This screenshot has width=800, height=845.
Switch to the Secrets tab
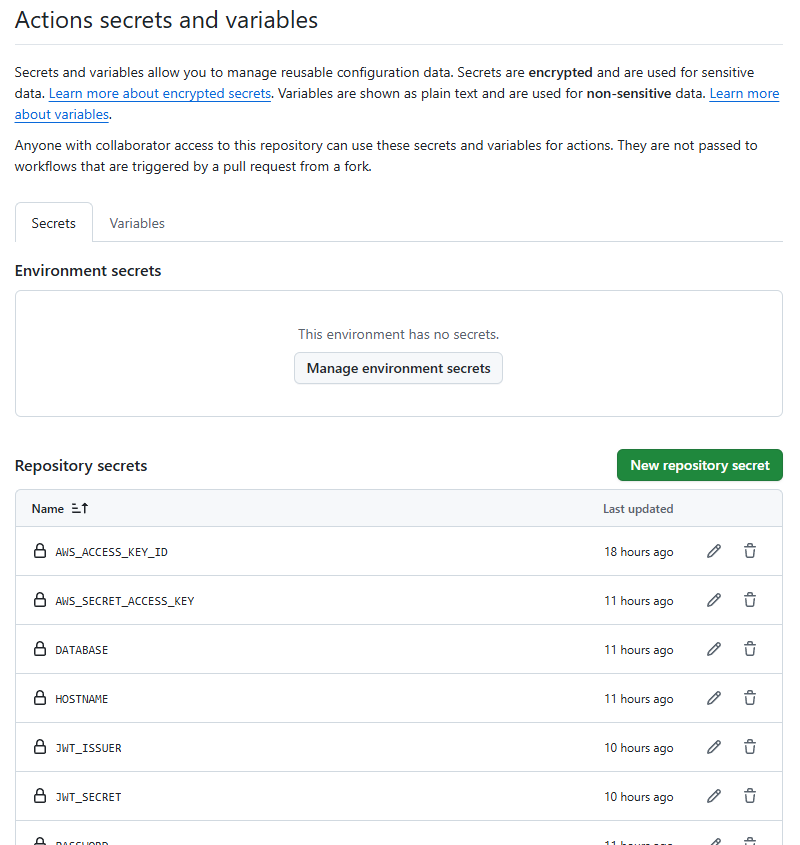click(x=54, y=223)
